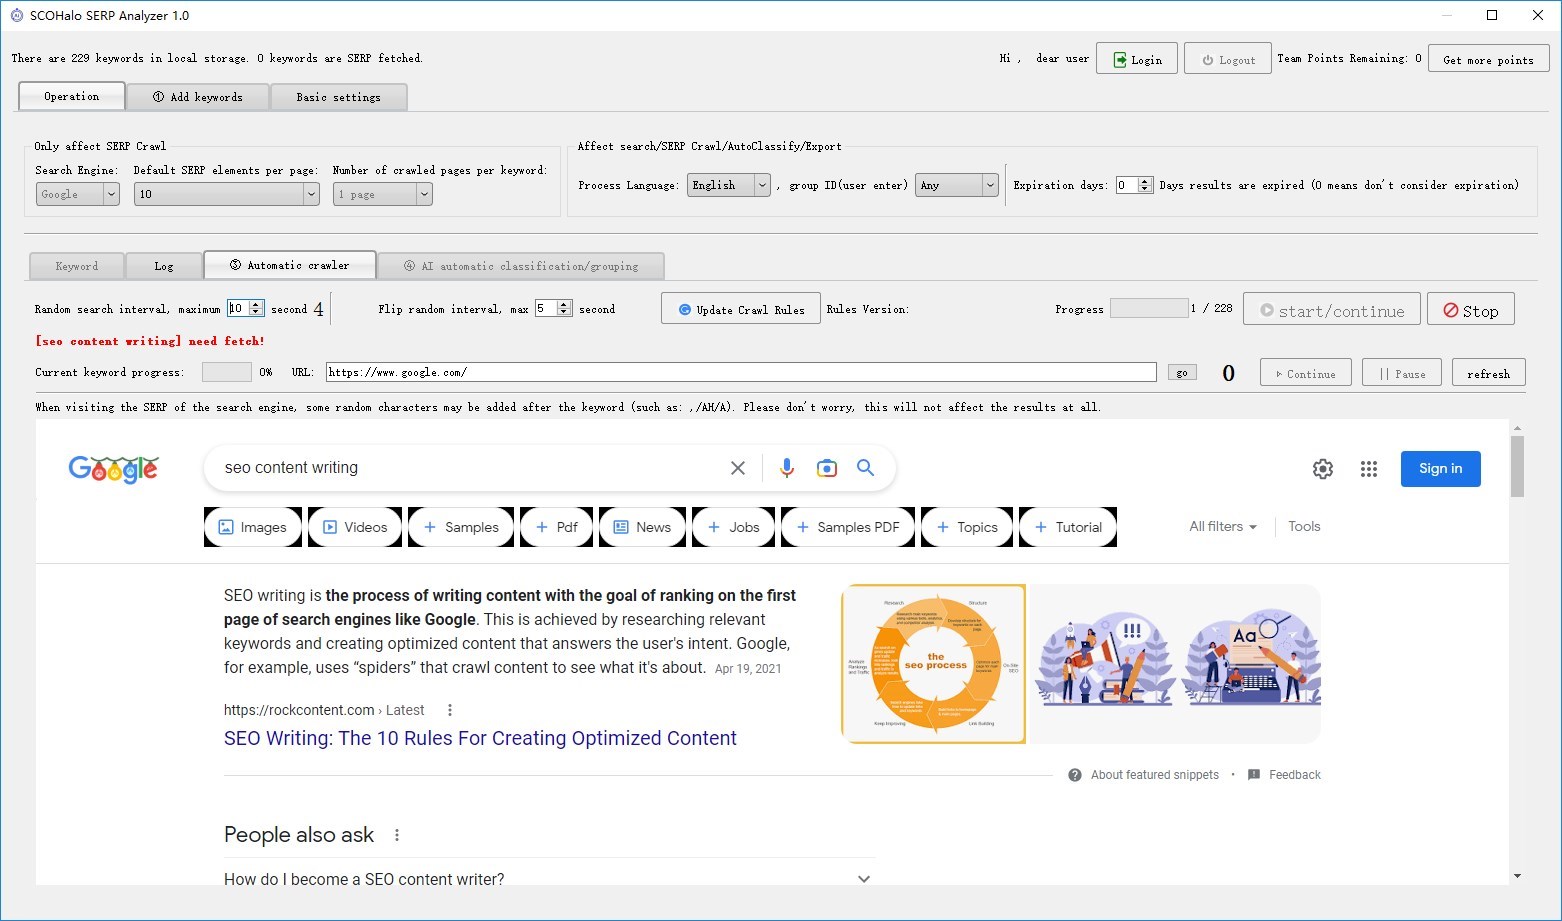The height and width of the screenshot is (921, 1562).
Task: Click Continue button
Action: [1305, 373]
